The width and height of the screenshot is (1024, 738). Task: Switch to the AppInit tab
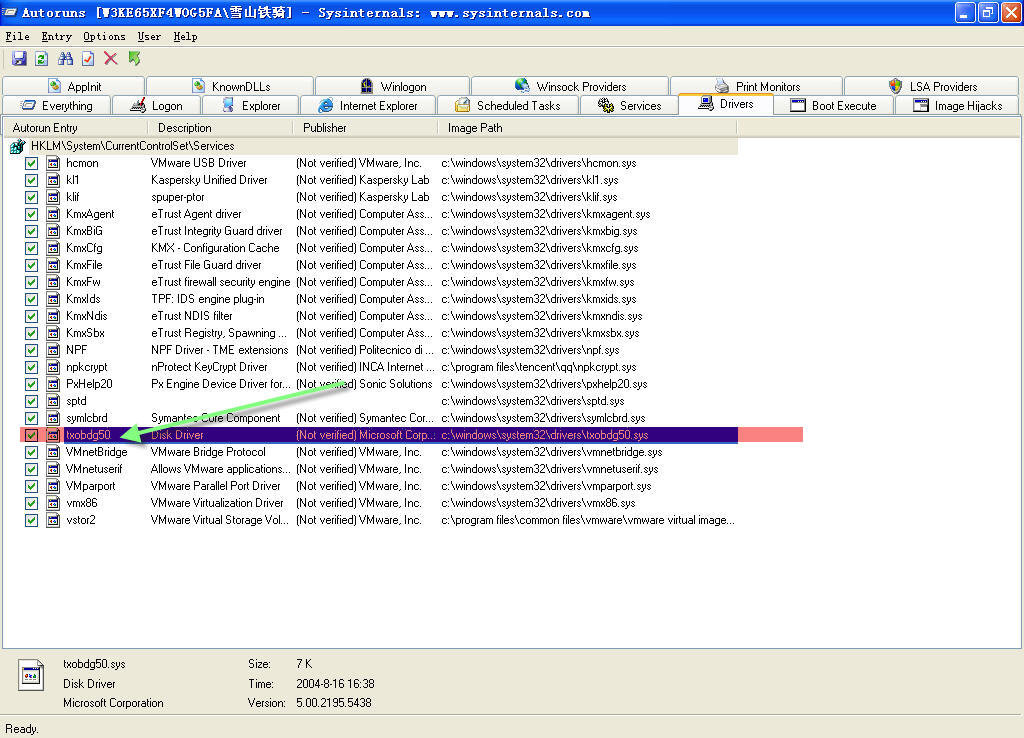coord(74,86)
